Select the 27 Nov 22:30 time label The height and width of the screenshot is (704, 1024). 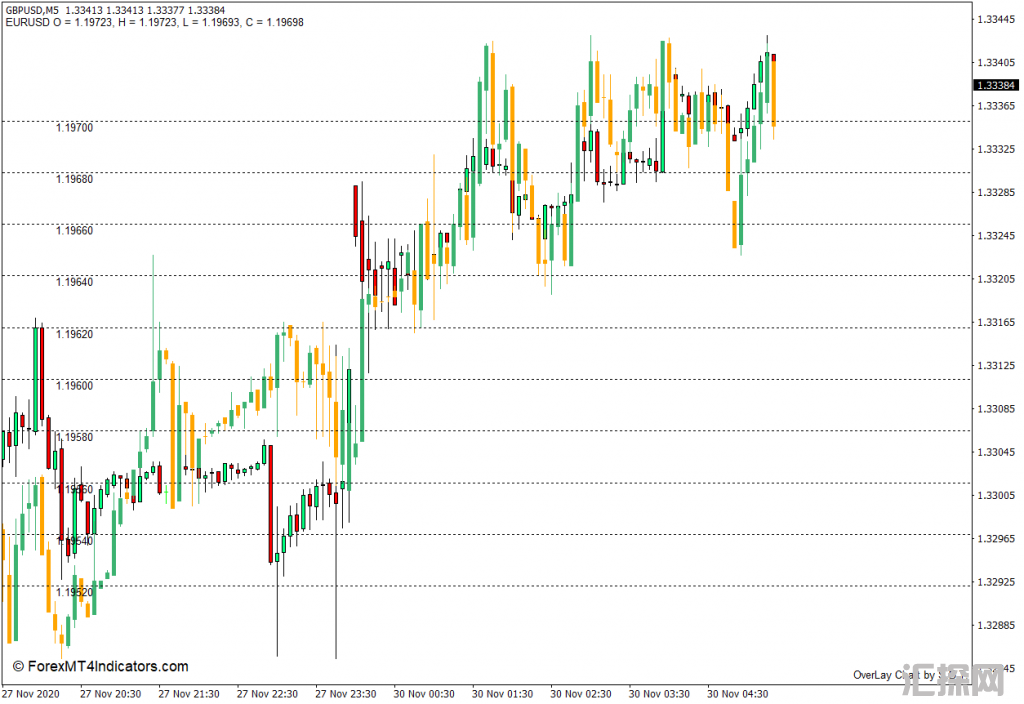coord(267,693)
